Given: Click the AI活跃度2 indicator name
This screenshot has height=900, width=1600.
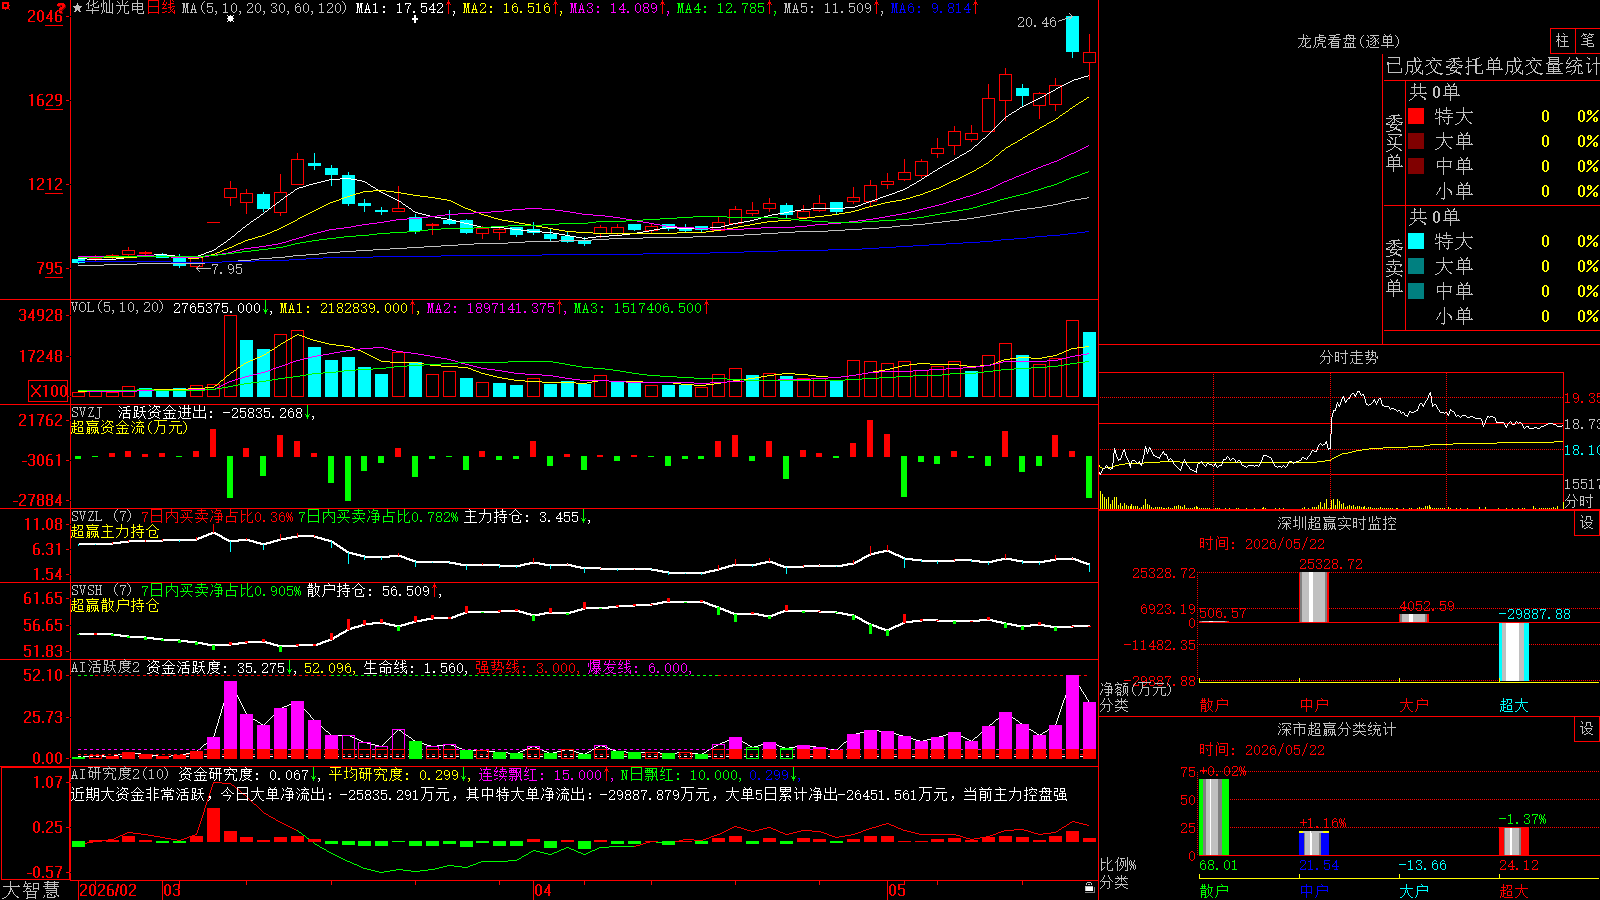Looking at the screenshot, I should coord(106,667).
